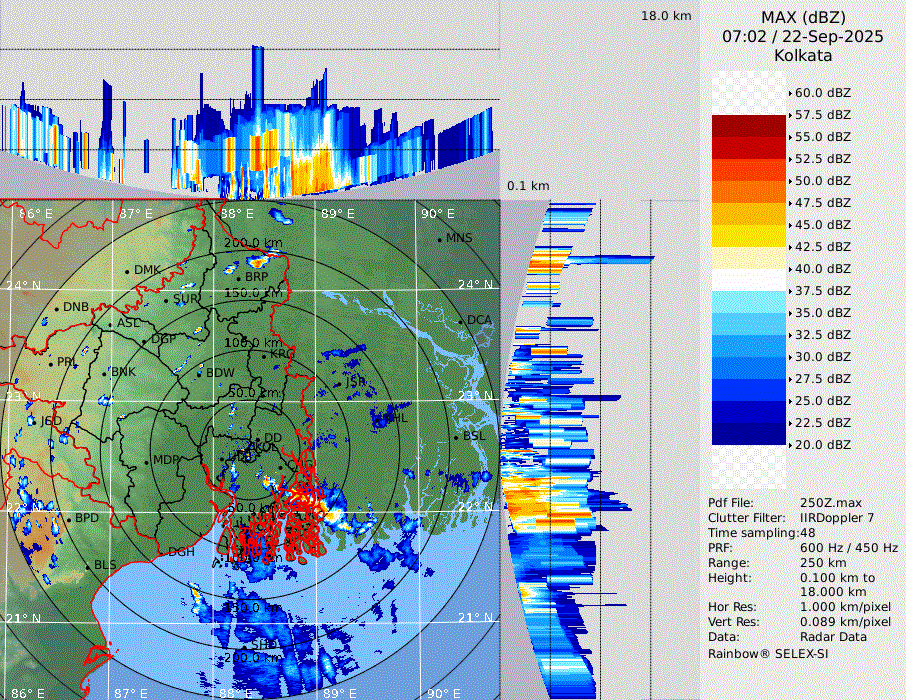Click the dark red swatch atop color scale

pos(749,126)
